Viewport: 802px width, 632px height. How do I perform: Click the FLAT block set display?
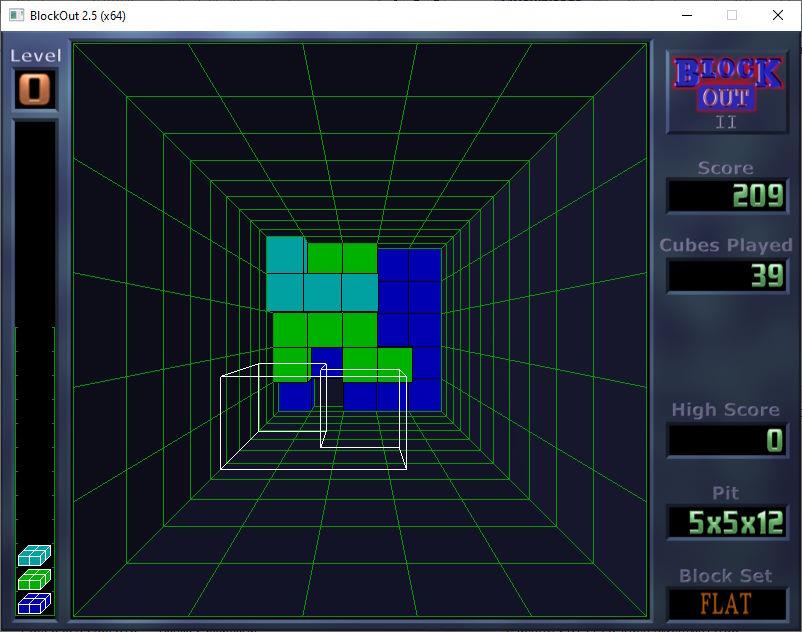[727, 604]
